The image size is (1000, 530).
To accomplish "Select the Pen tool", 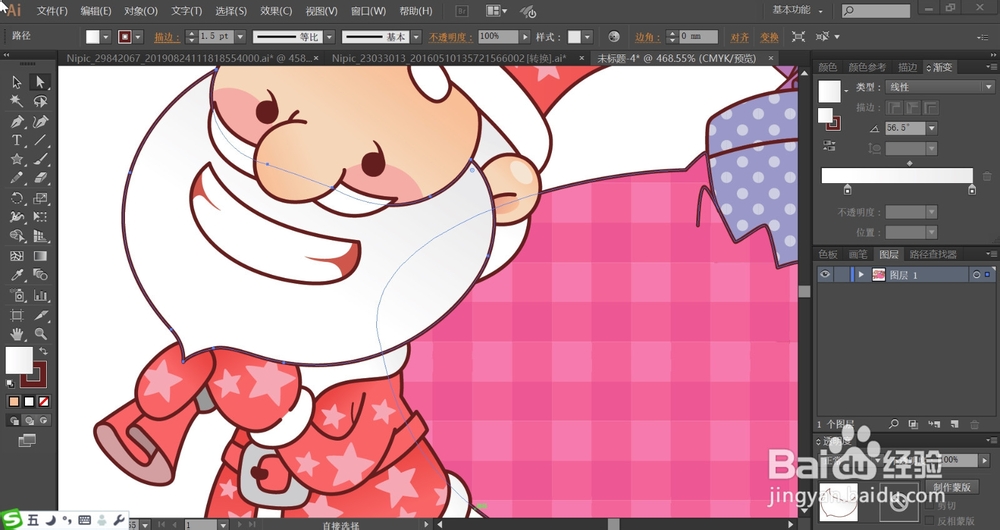I will (17, 121).
